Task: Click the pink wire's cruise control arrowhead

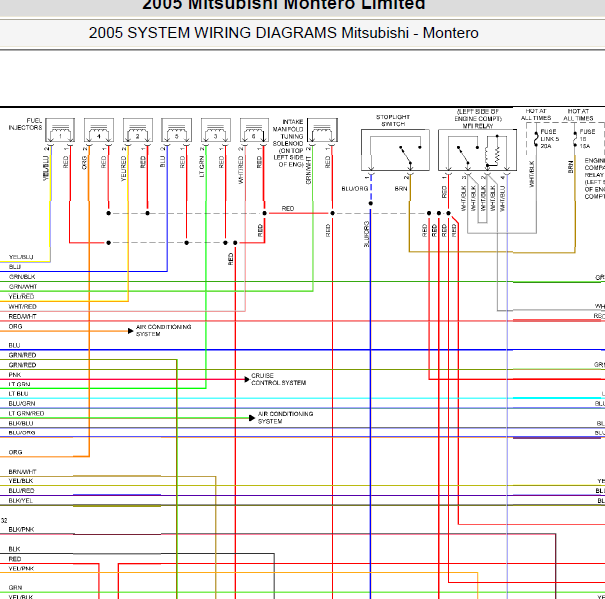Action: 247,379
